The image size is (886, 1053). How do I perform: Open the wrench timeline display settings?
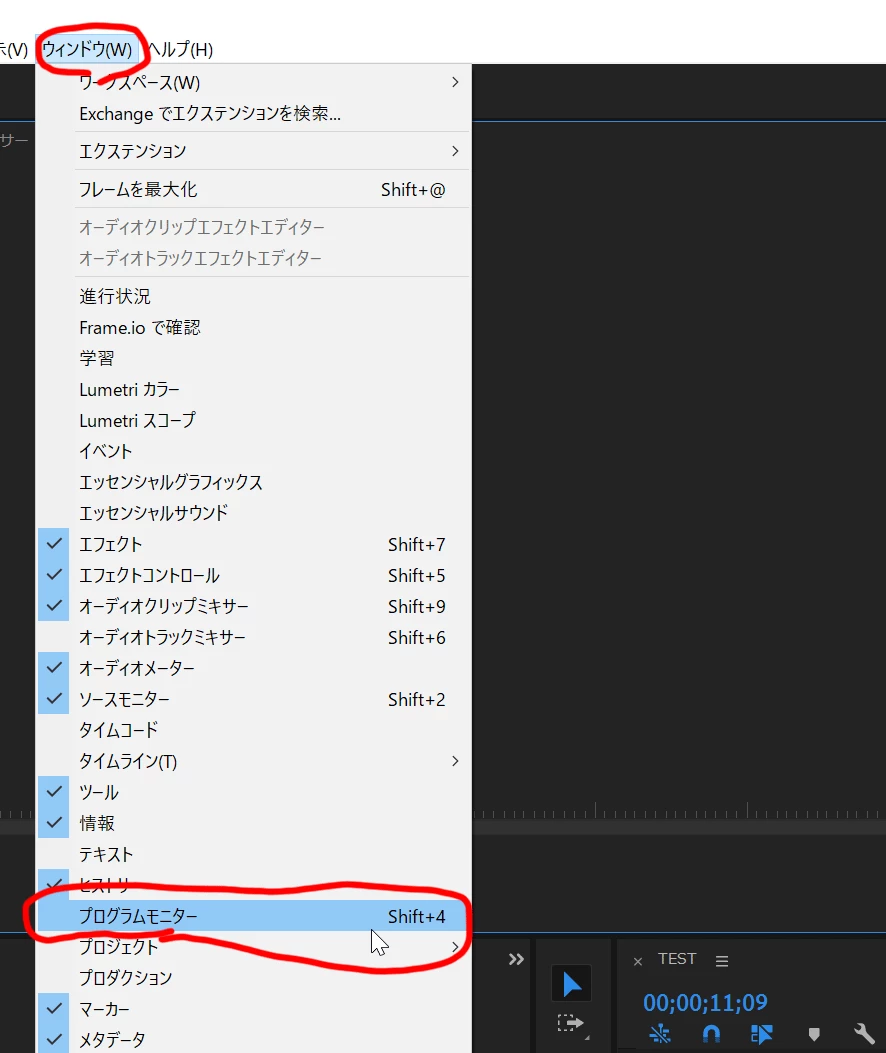point(864,1034)
